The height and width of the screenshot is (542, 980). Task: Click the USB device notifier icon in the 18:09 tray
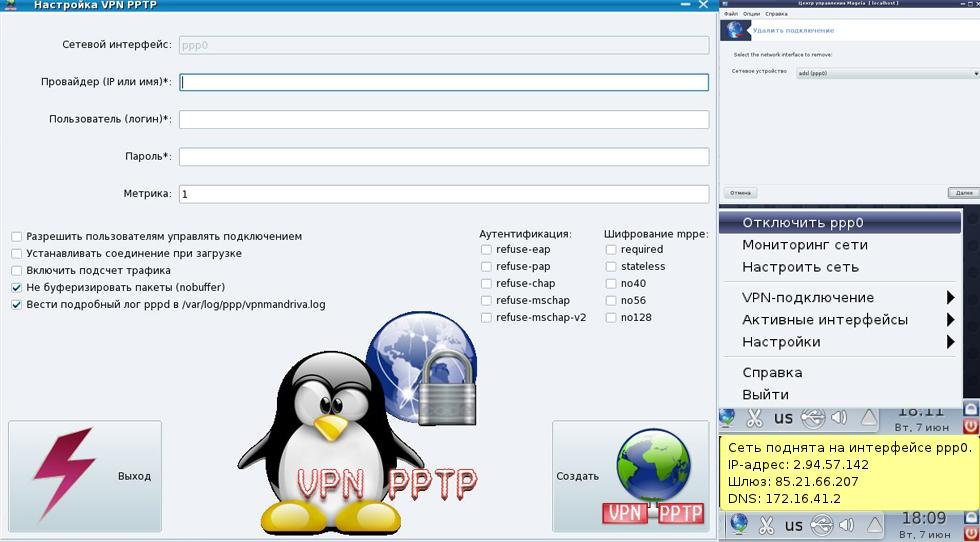coord(822,524)
